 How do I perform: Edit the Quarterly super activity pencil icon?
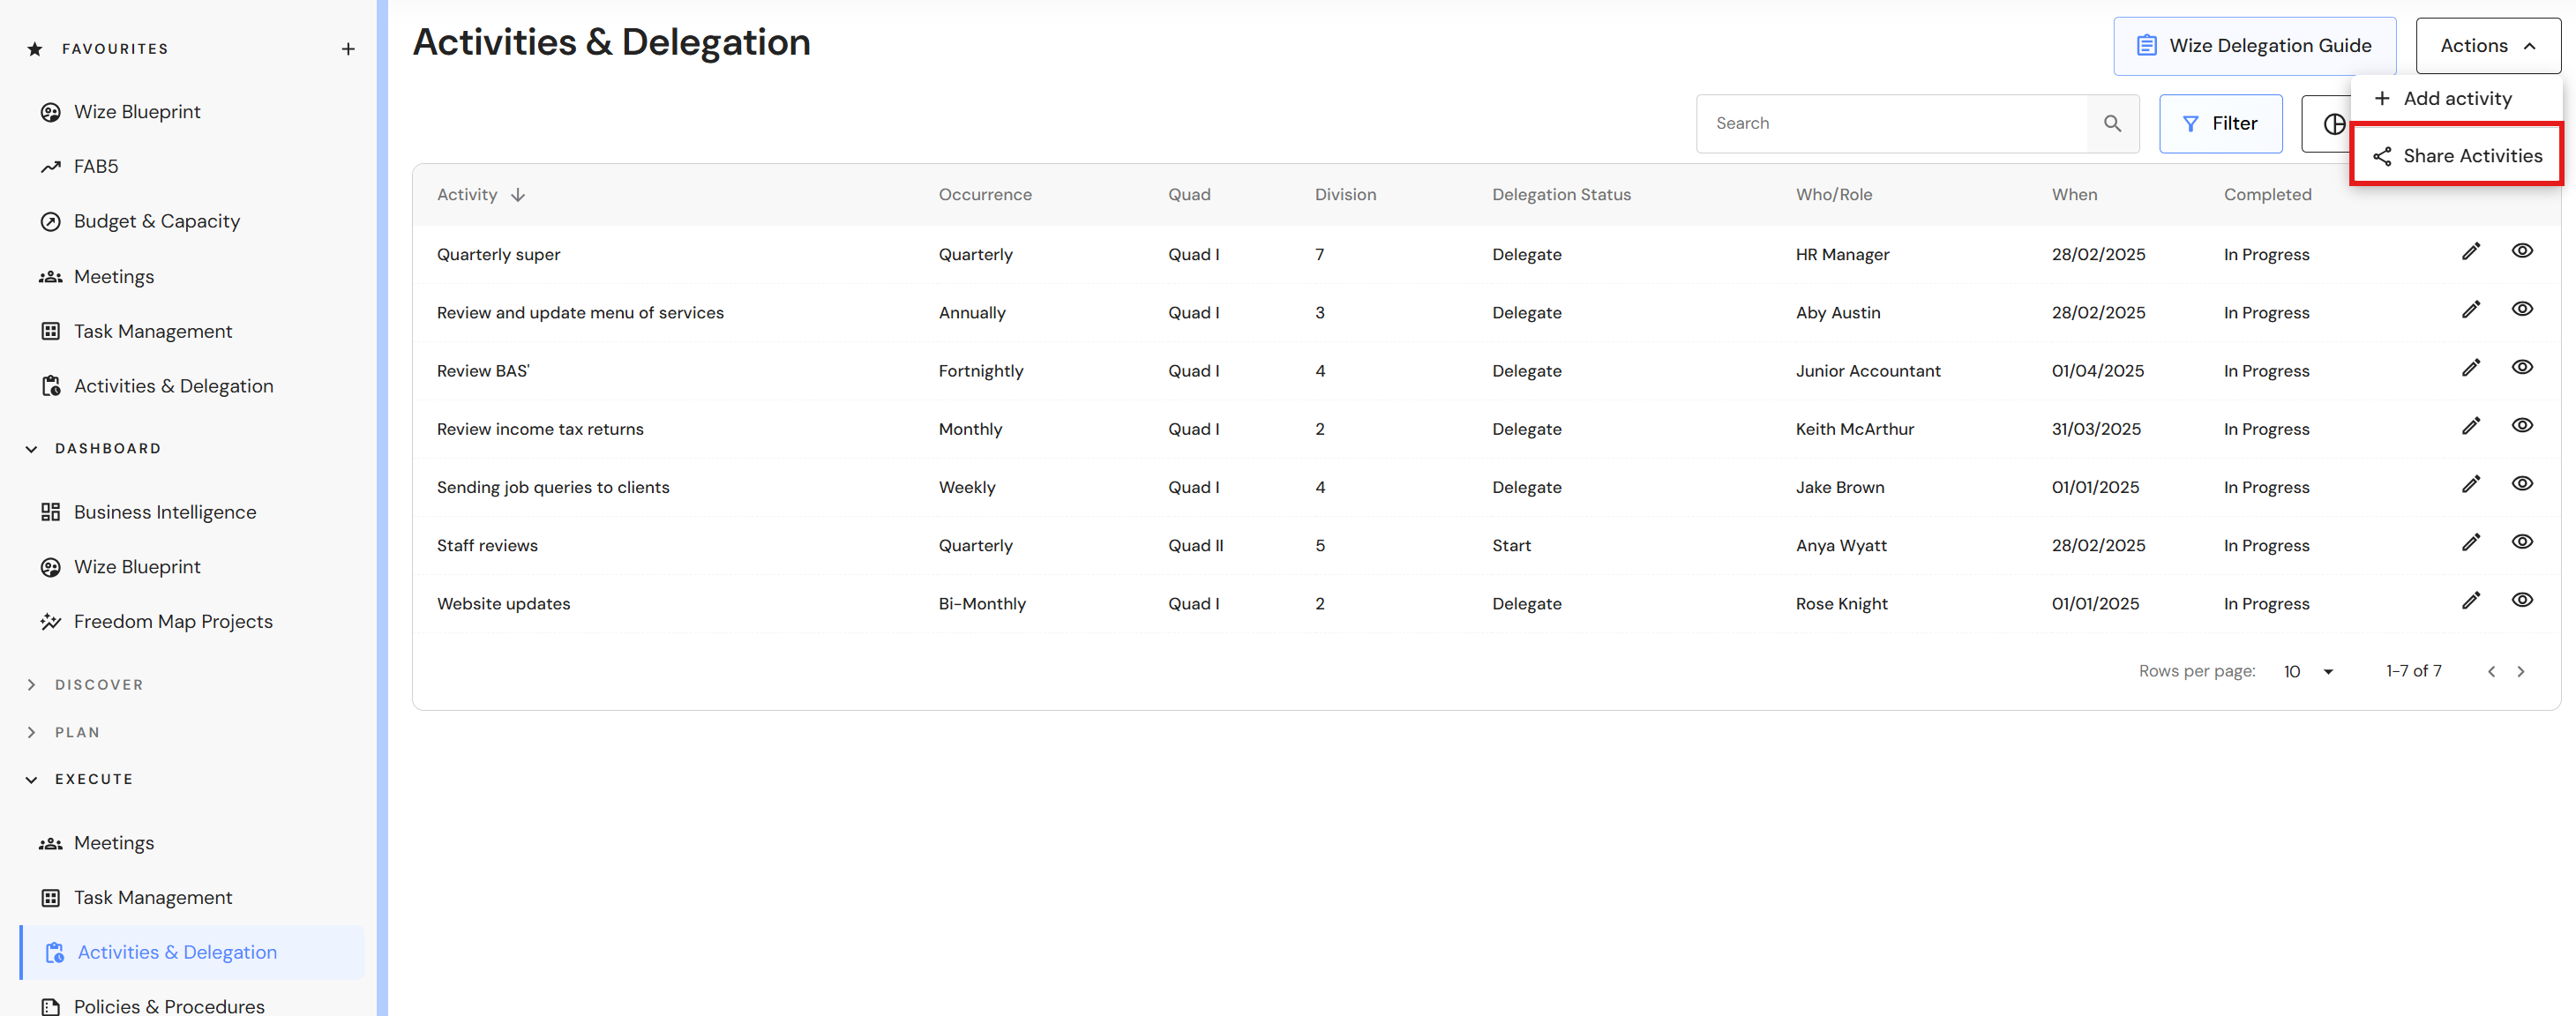pyautogui.click(x=2470, y=252)
